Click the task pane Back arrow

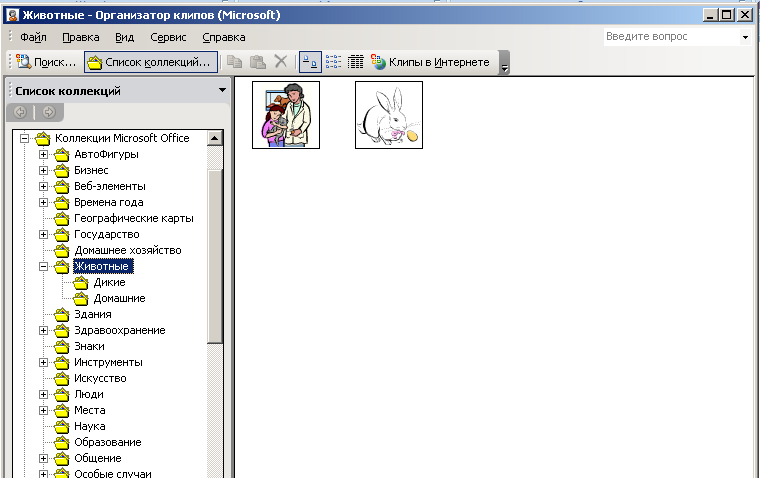20,112
